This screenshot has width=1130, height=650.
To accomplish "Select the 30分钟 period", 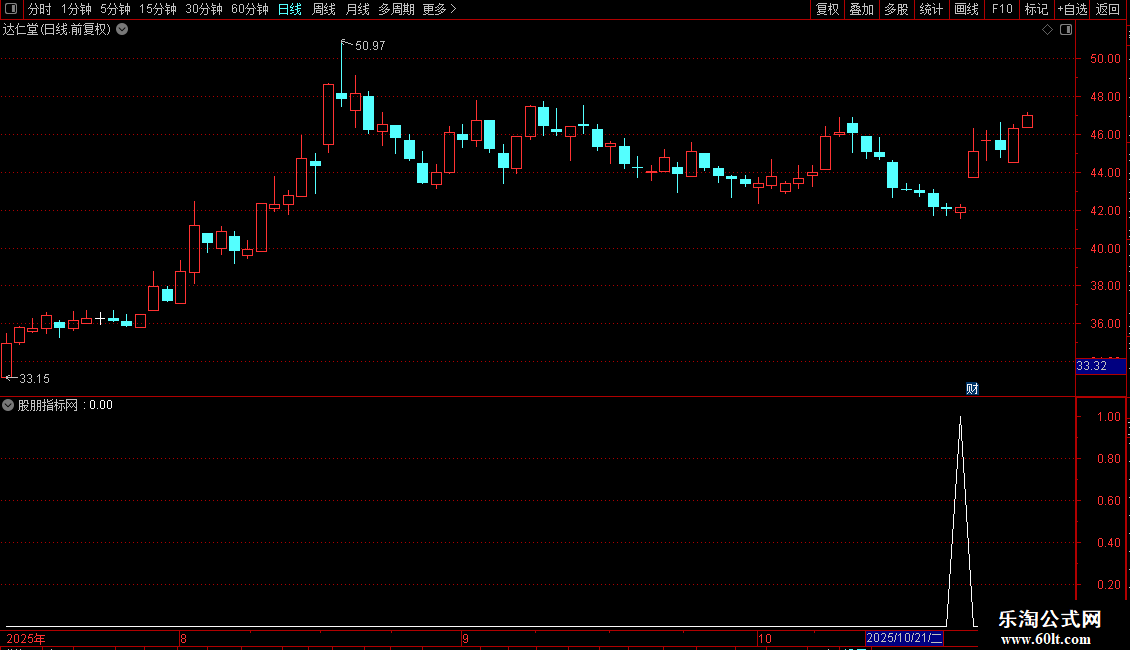I will (203, 9).
